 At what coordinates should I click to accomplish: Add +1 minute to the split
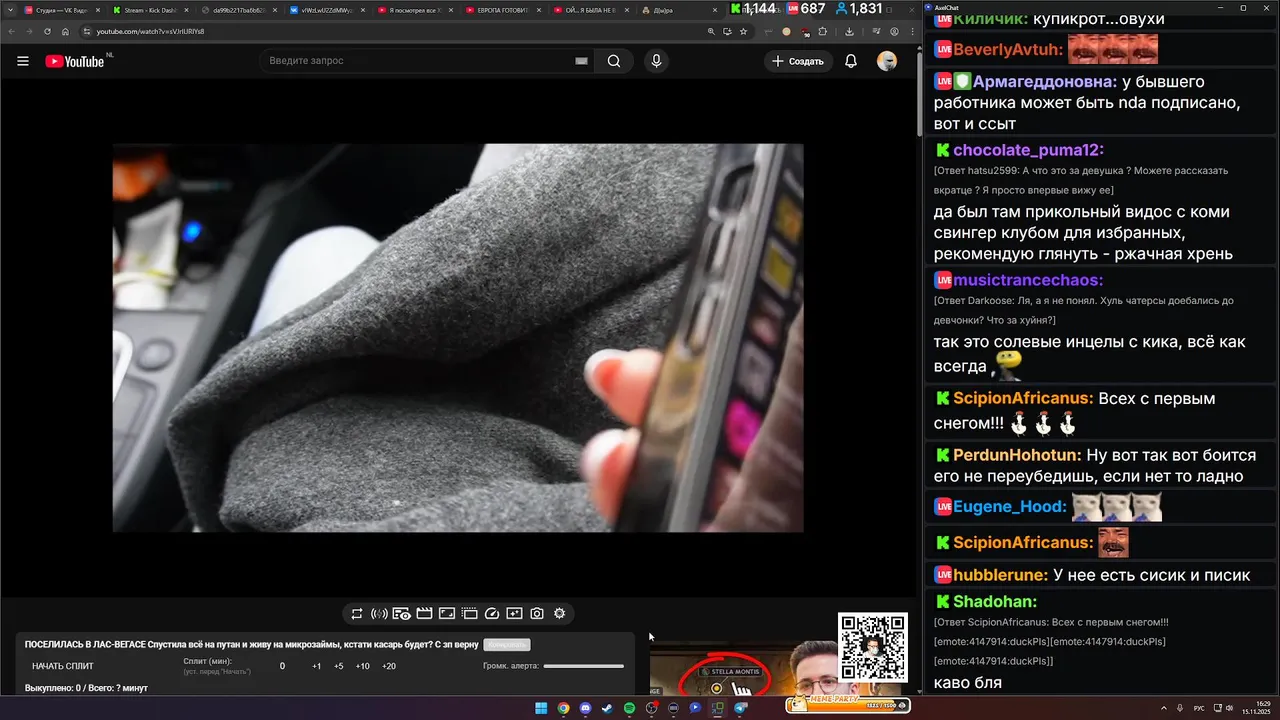316,666
